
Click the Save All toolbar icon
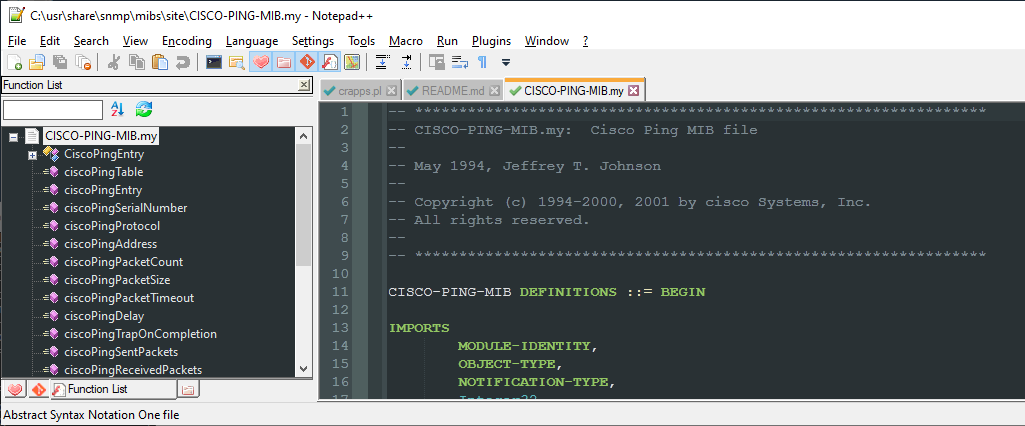(60, 62)
